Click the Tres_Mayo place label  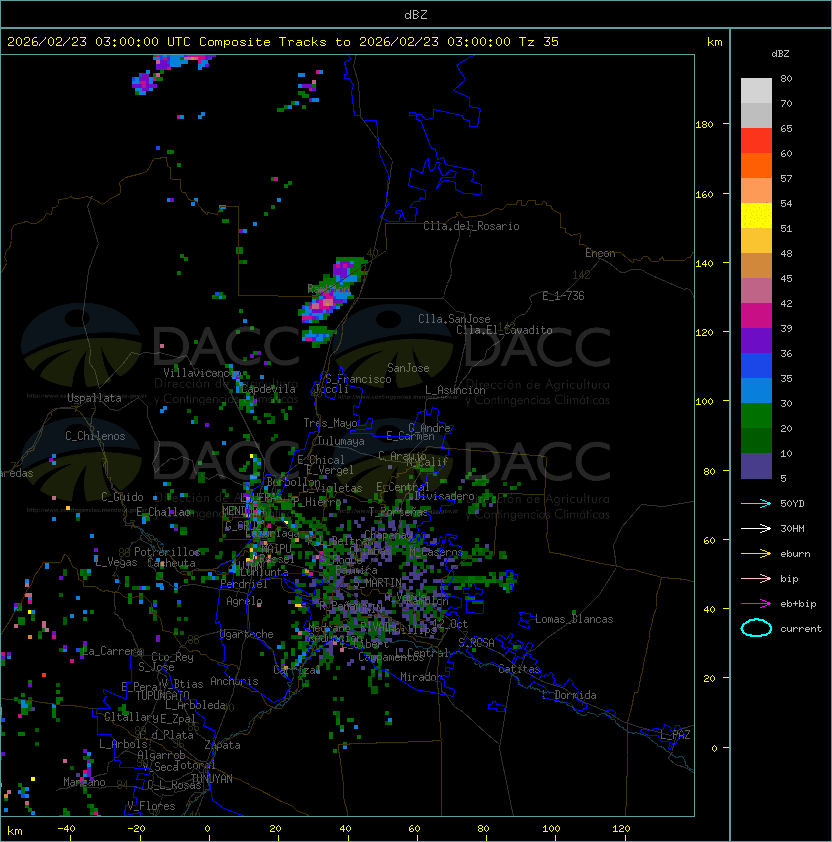point(330,423)
